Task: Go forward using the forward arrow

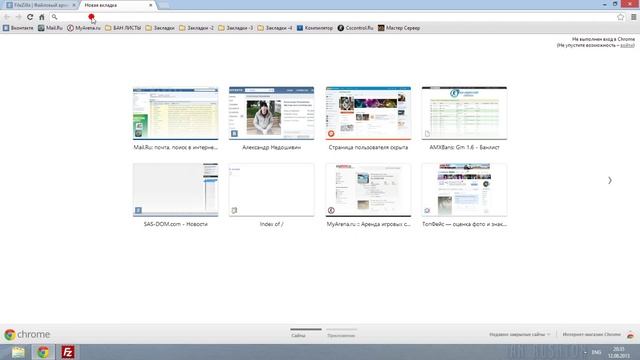Action: click(x=18, y=17)
